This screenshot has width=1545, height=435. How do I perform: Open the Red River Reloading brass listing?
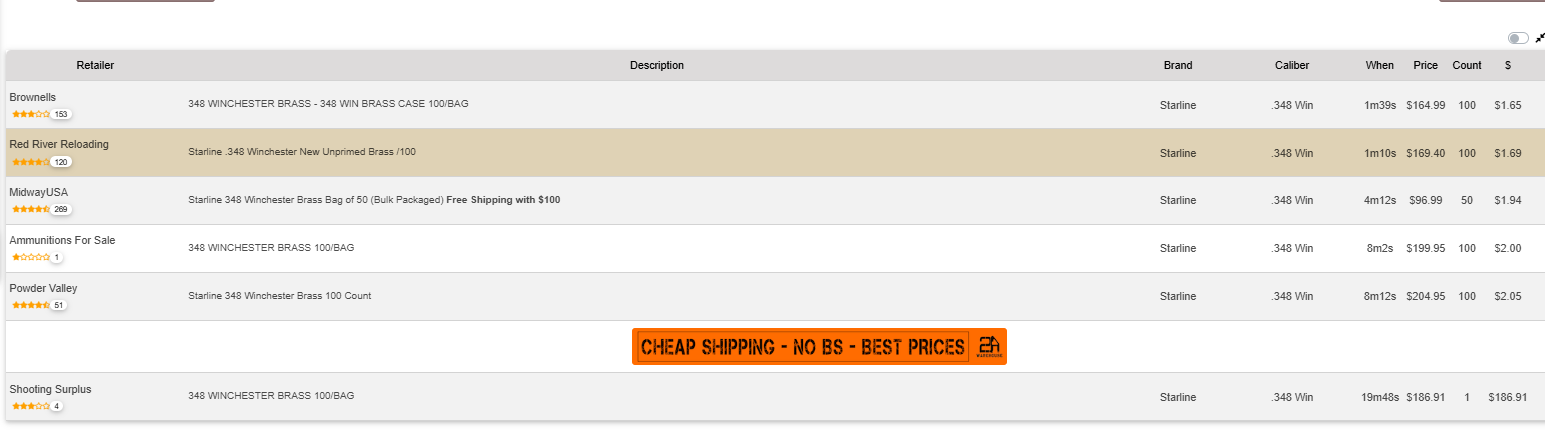pyautogui.click(x=301, y=152)
